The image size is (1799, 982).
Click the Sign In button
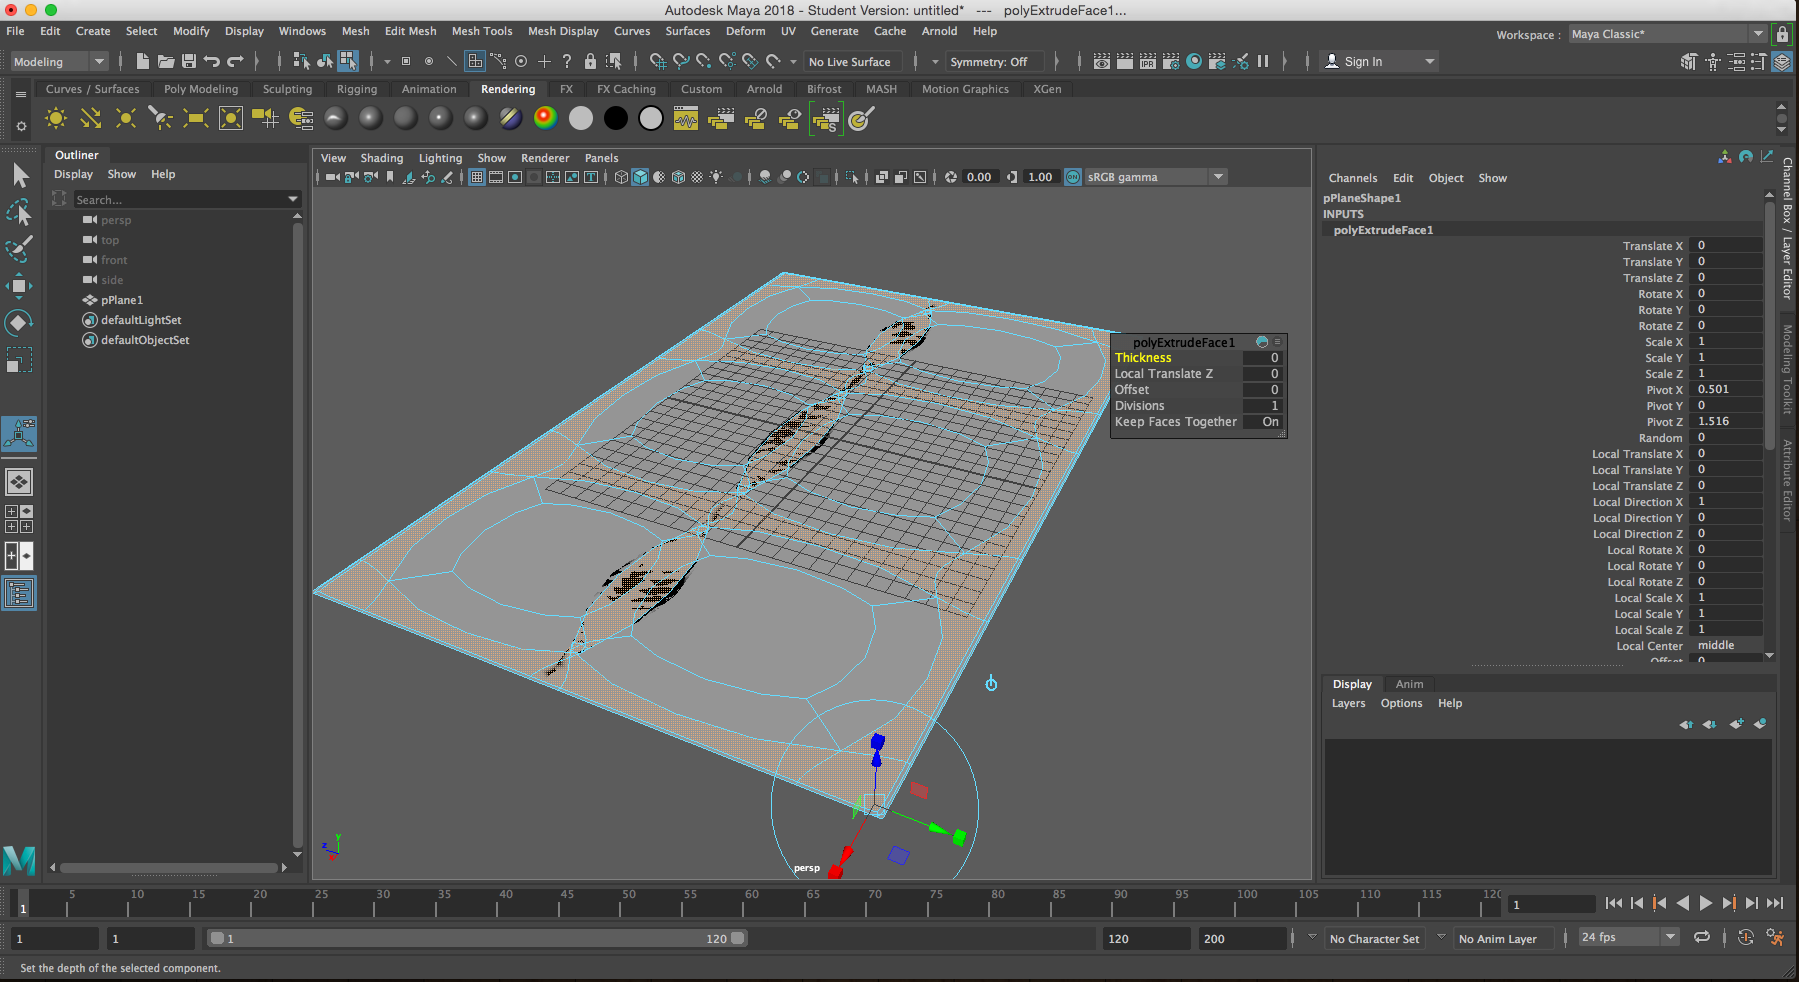[x=1362, y=61]
